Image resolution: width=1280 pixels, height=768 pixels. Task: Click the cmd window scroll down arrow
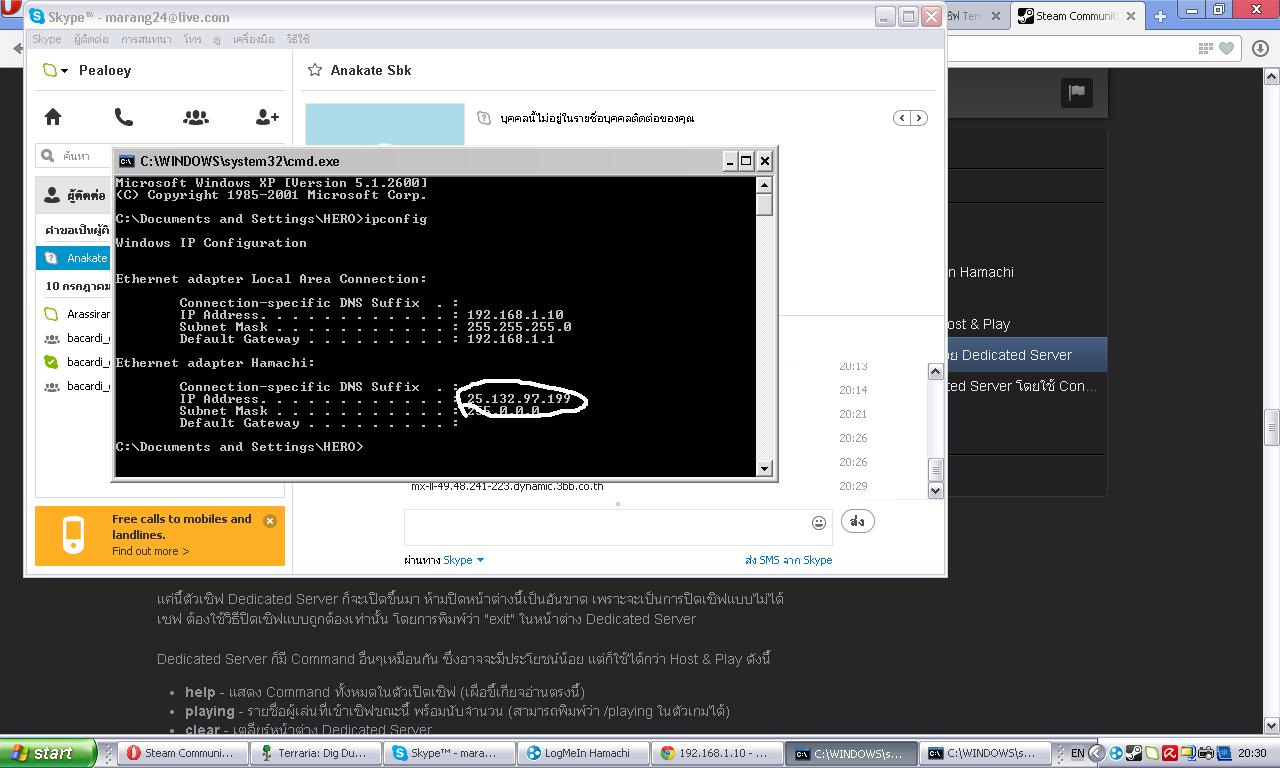coord(765,468)
